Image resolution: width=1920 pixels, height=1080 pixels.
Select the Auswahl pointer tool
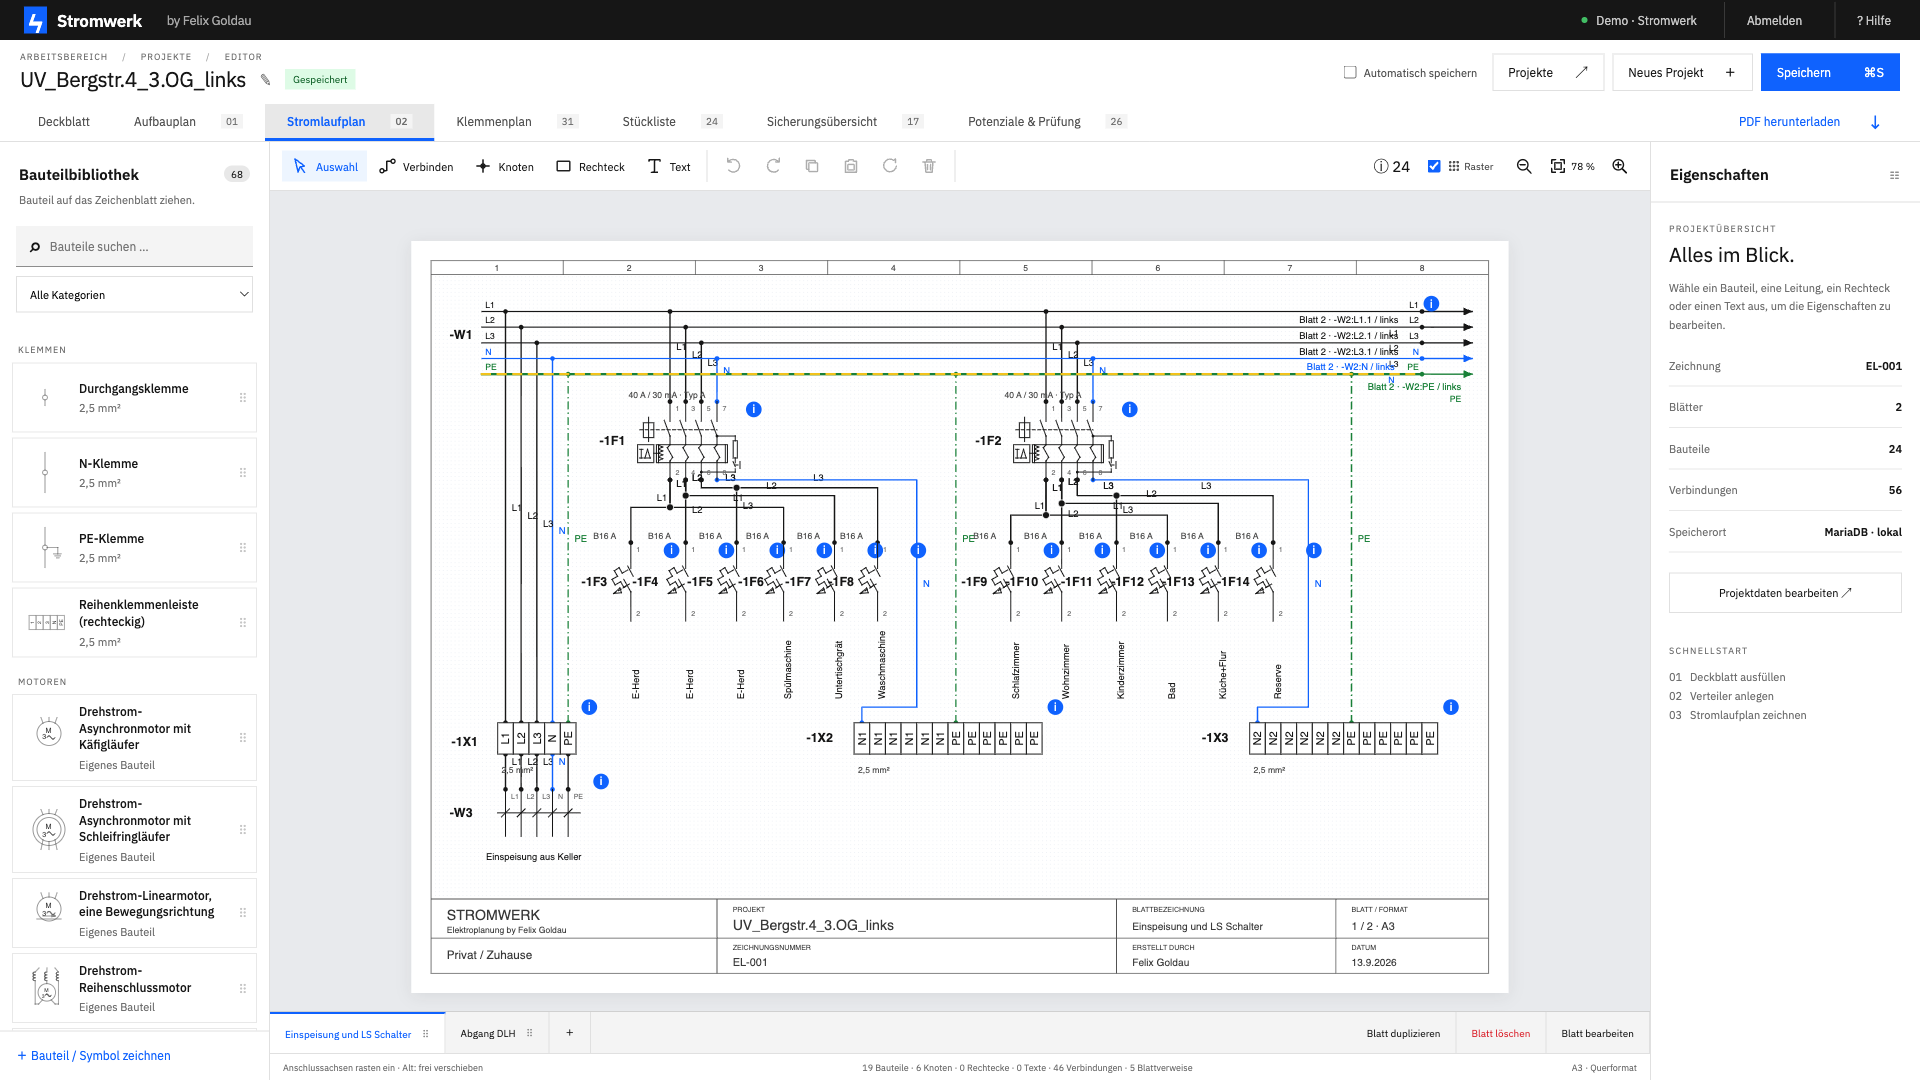coord(325,167)
